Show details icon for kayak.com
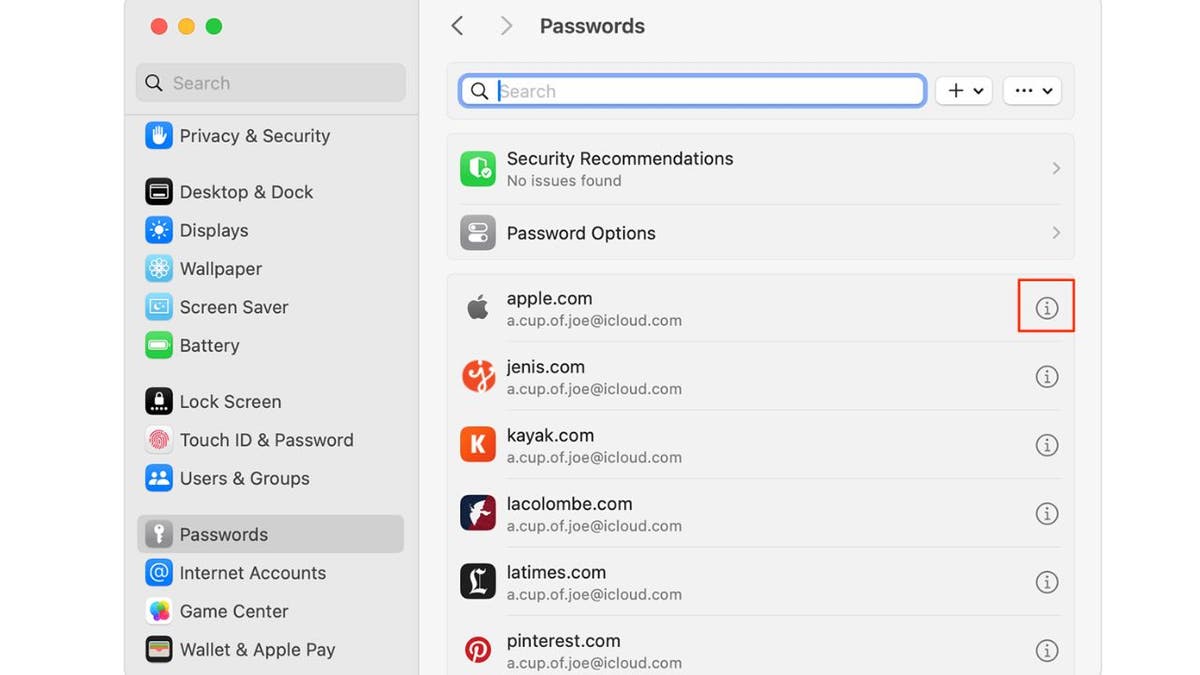1200x675 pixels. tap(1046, 445)
